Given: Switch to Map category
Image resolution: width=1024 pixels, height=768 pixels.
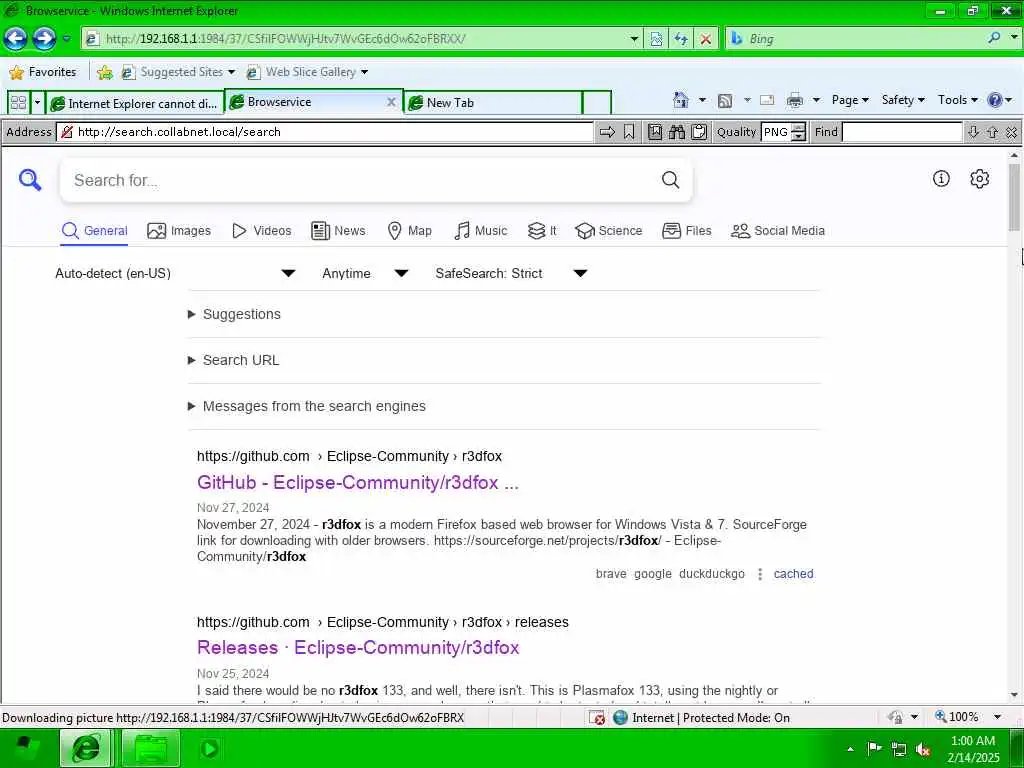Looking at the screenshot, I should (x=409, y=231).
